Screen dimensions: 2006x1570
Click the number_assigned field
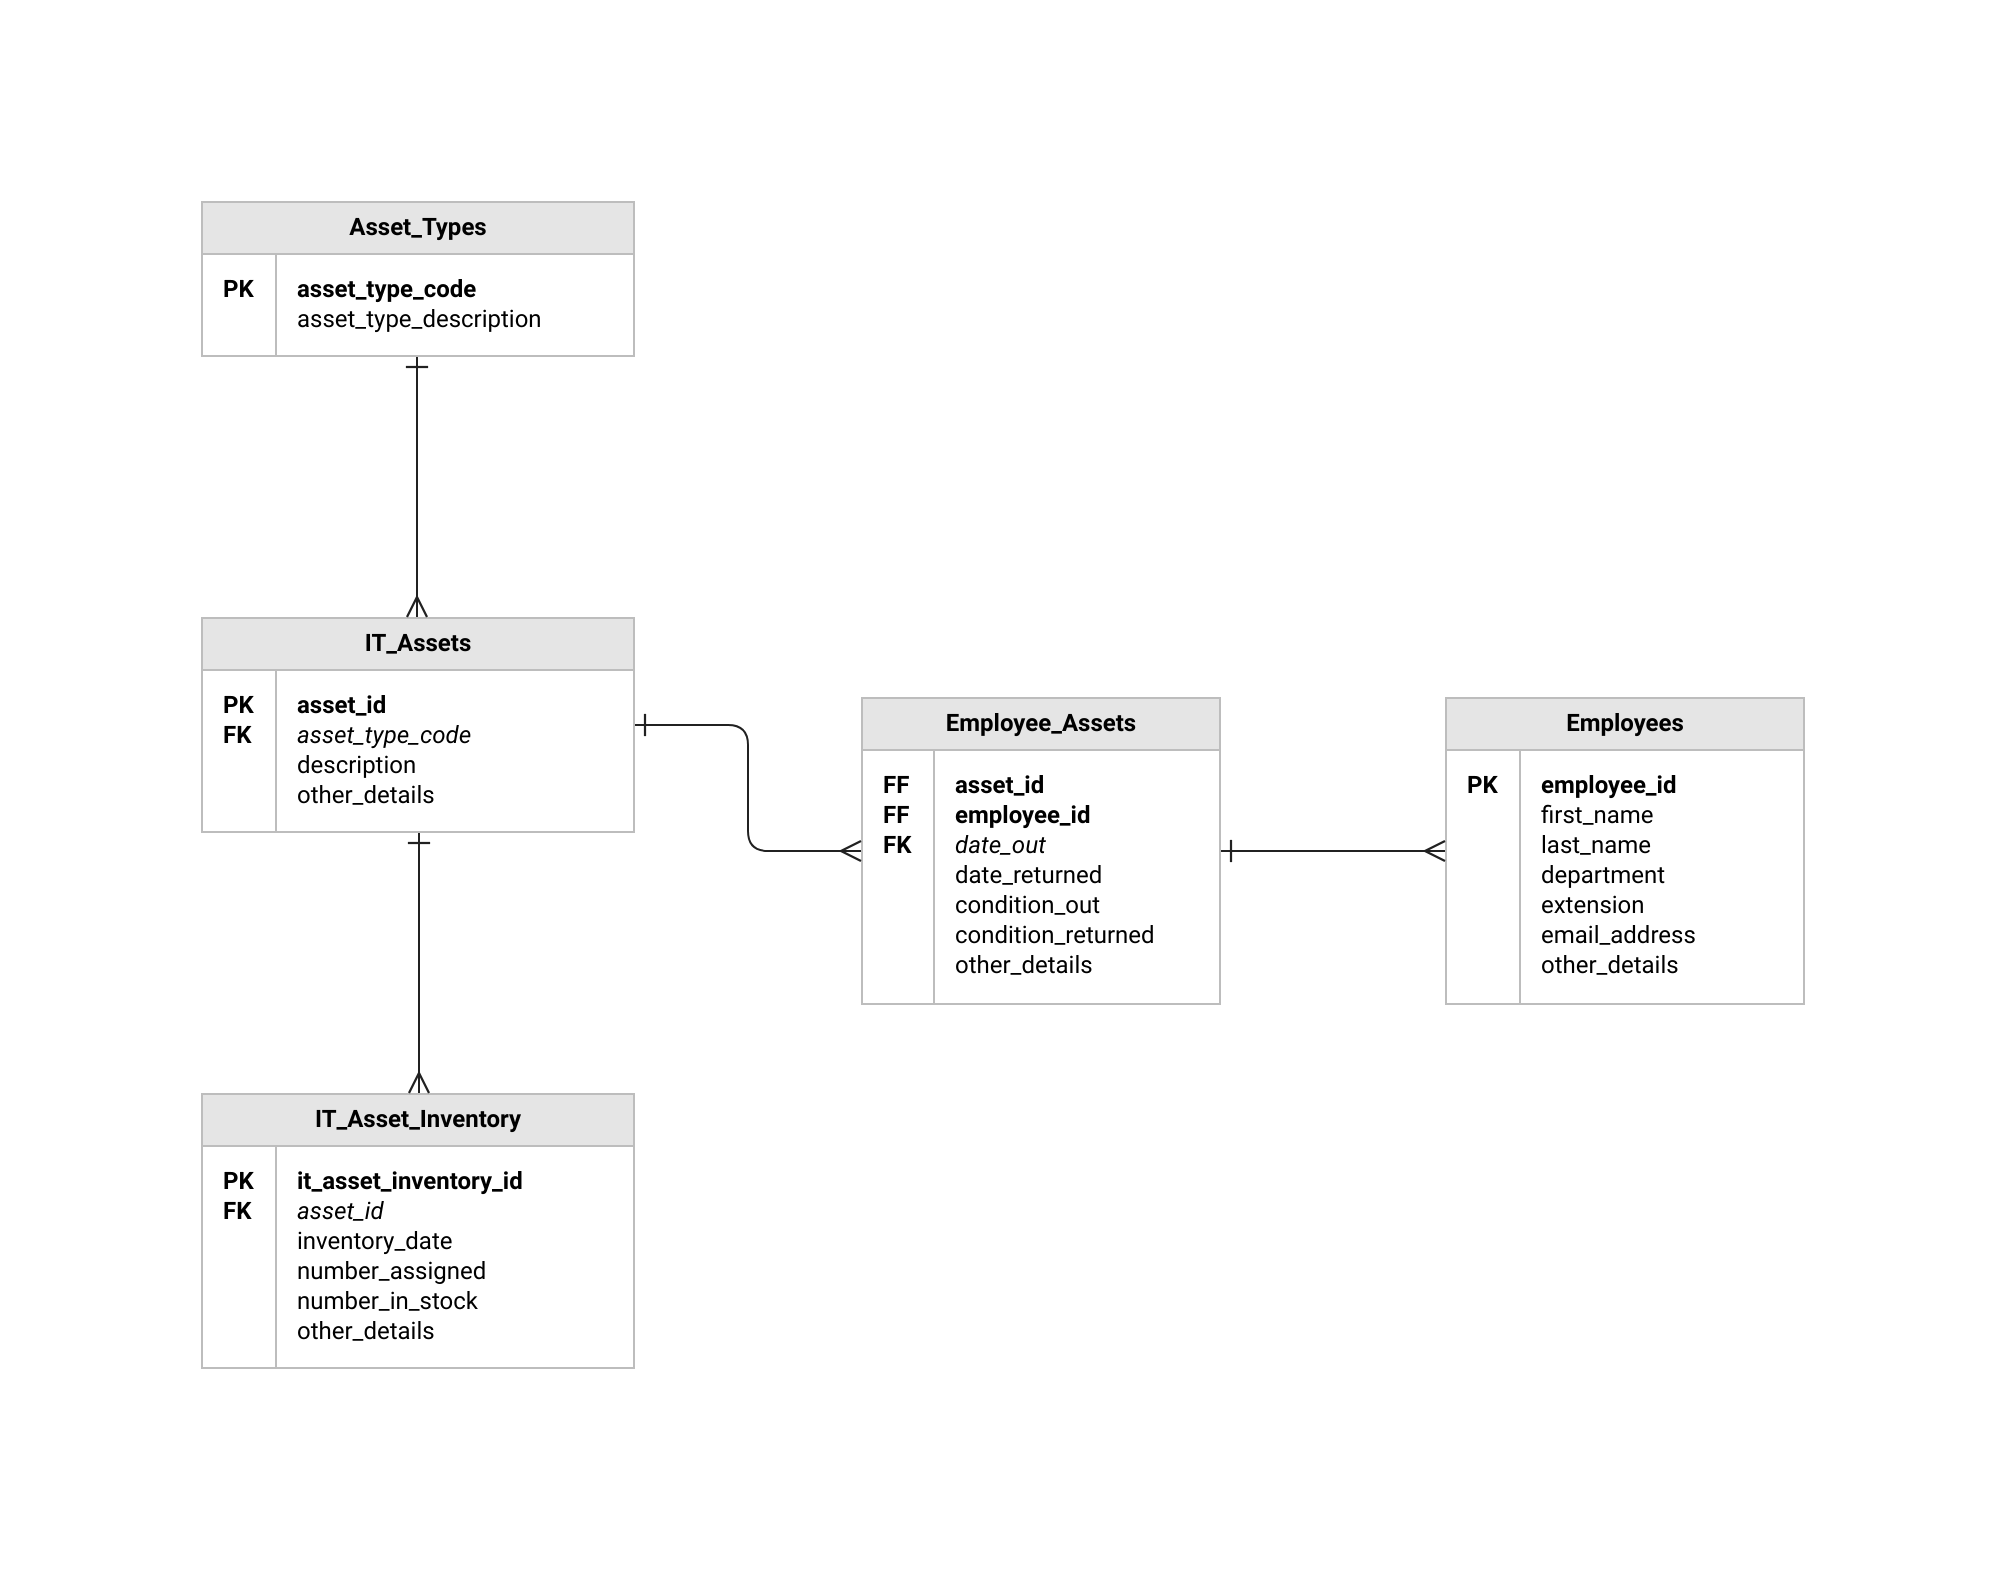tap(391, 1271)
